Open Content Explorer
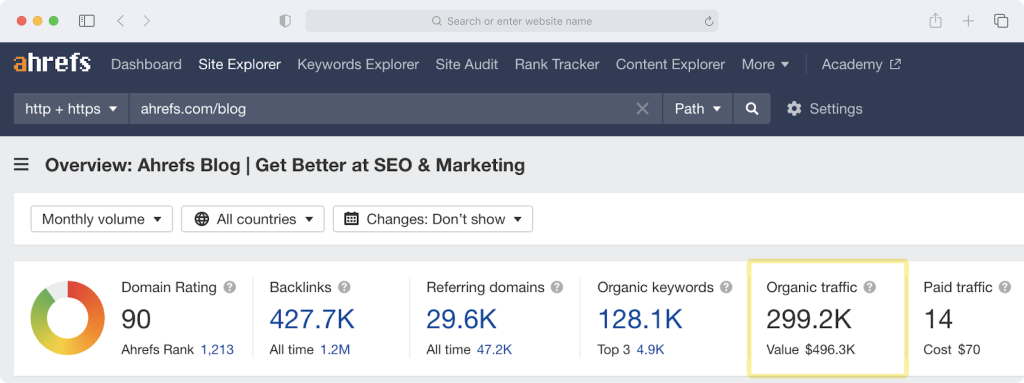 click(670, 64)
